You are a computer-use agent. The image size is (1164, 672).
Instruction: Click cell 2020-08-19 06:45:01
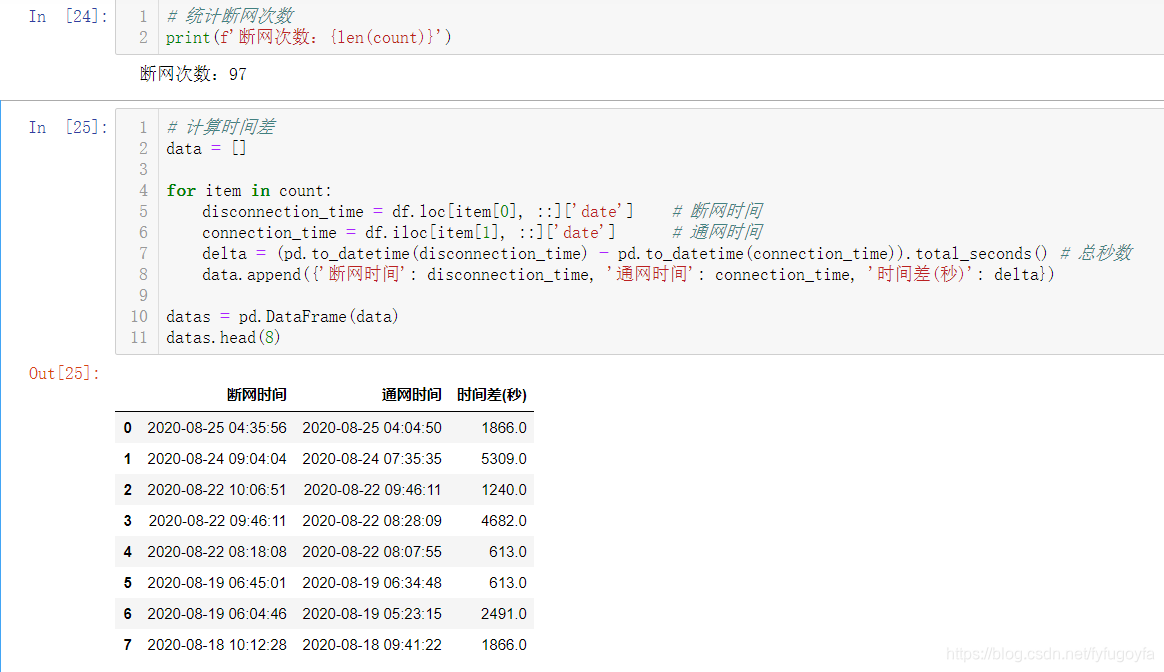(x=217, y=583)
